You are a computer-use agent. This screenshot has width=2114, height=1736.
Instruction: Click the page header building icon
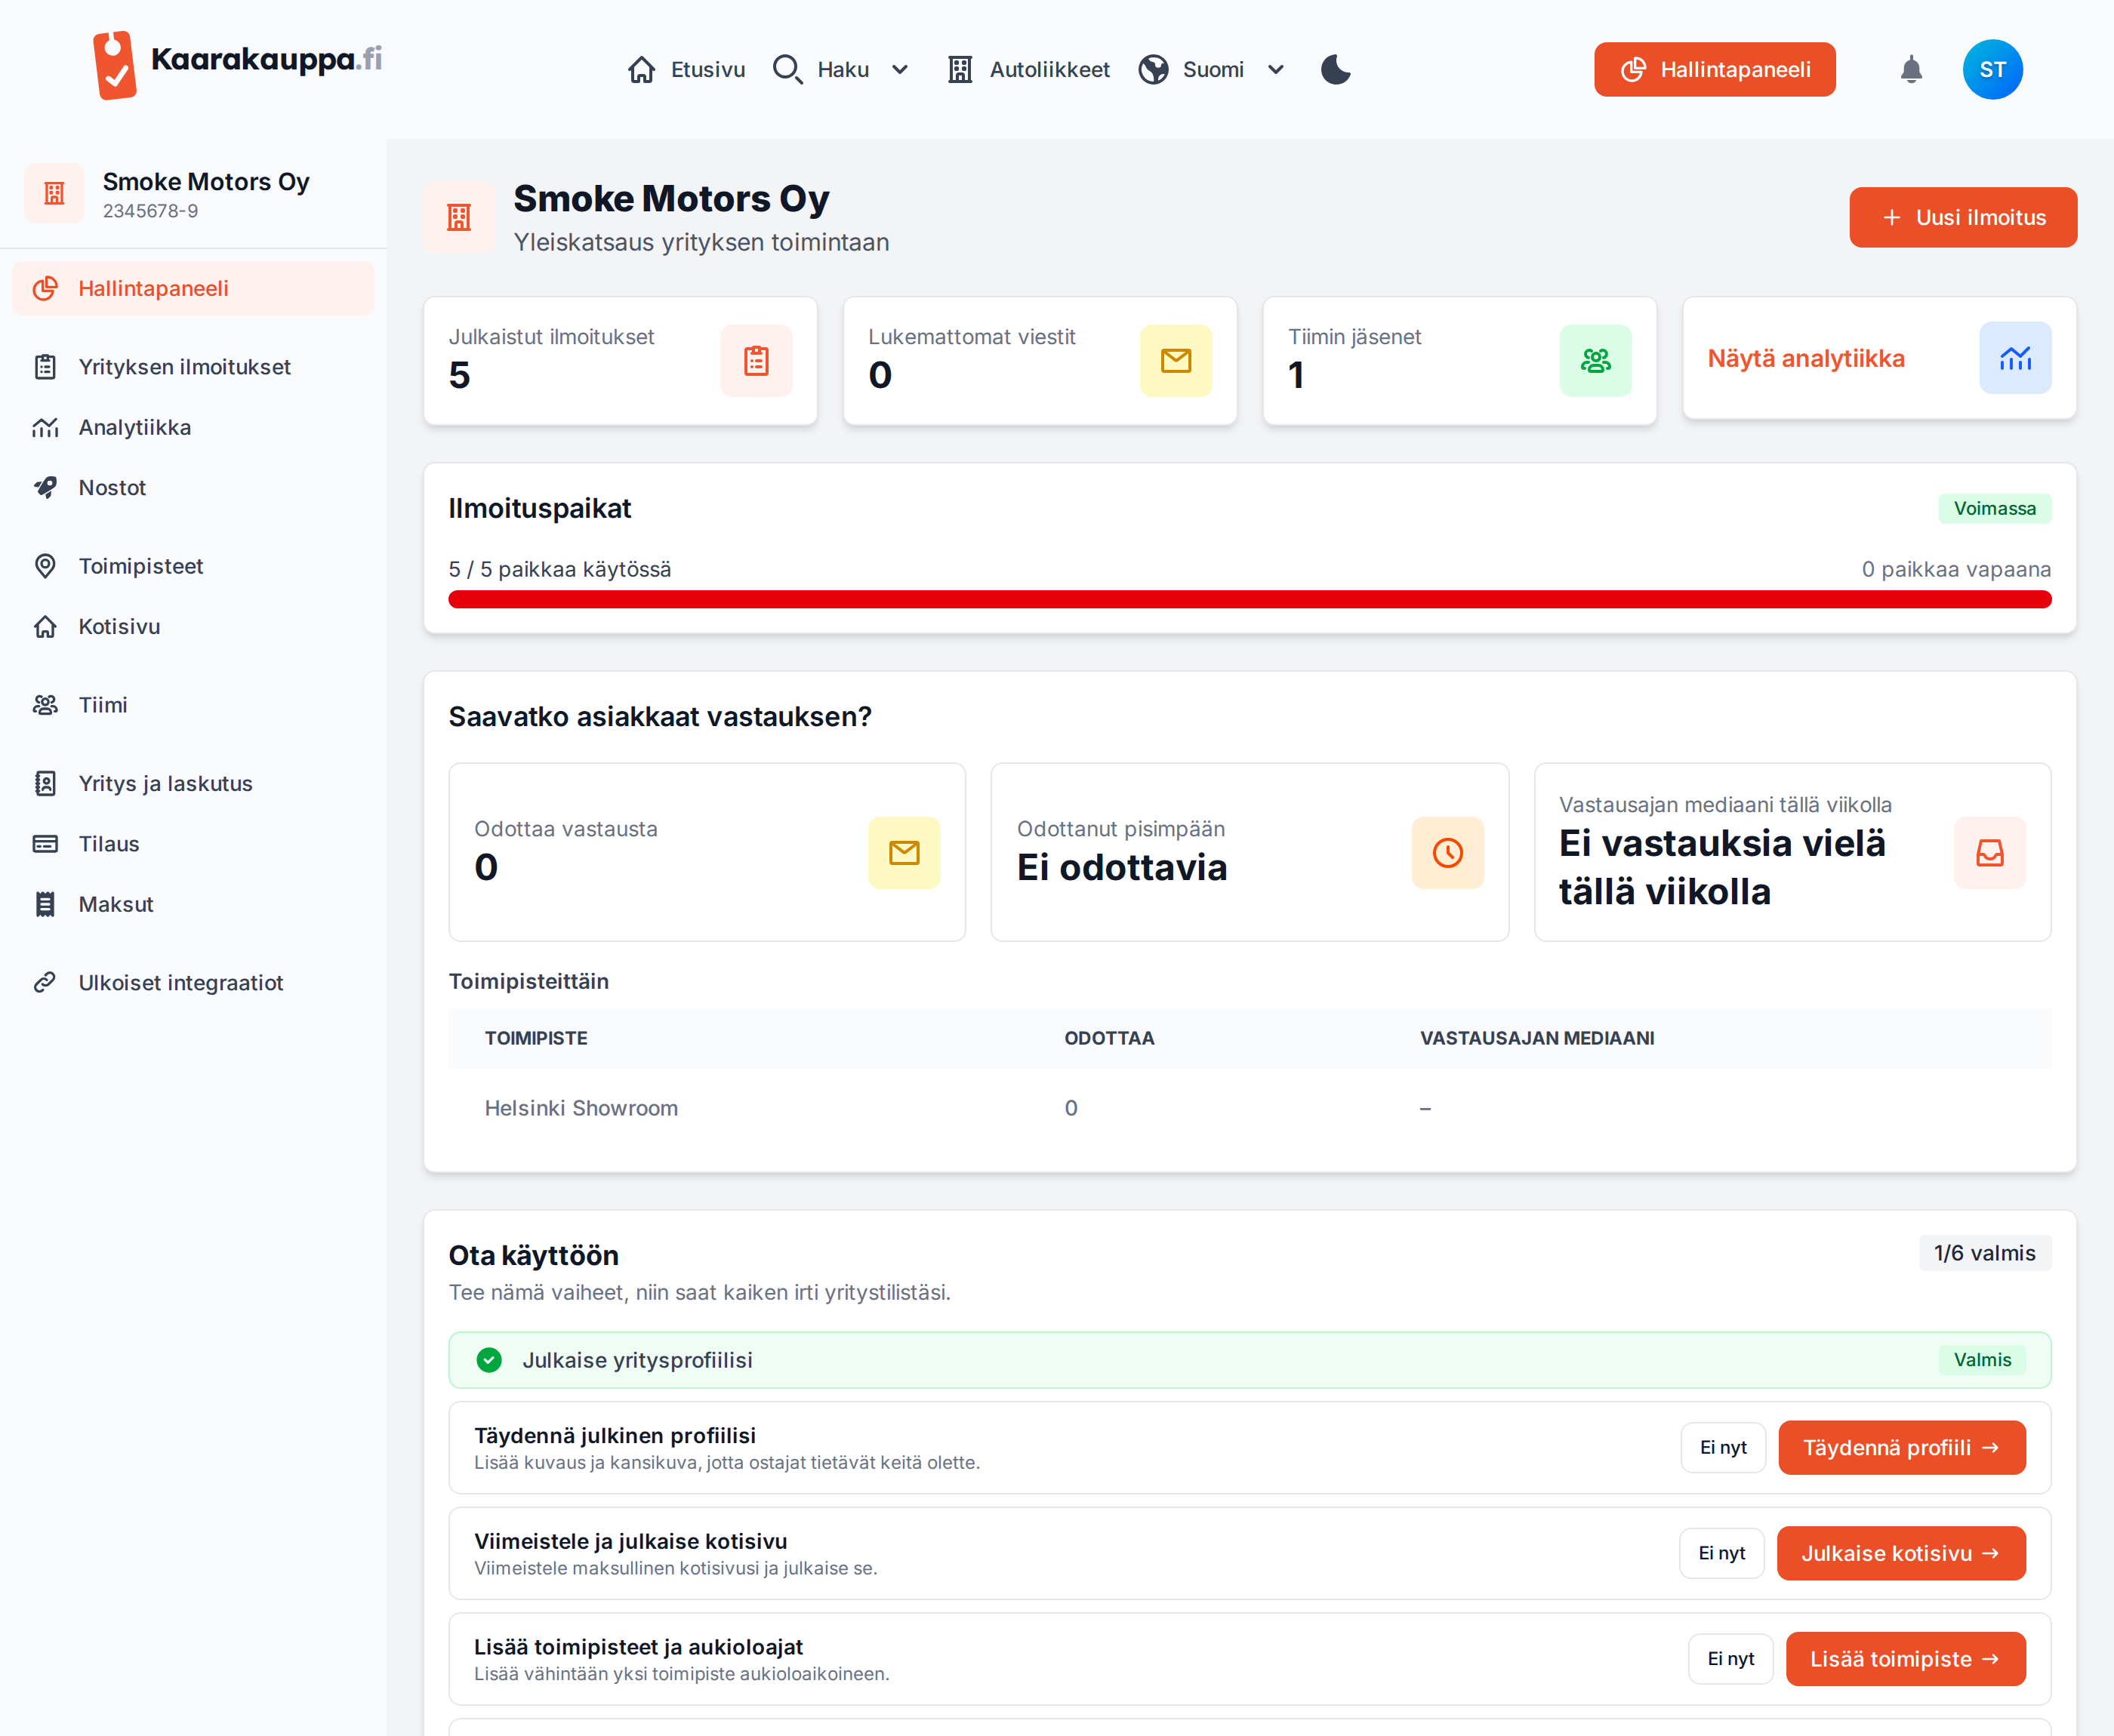(459, 217)
